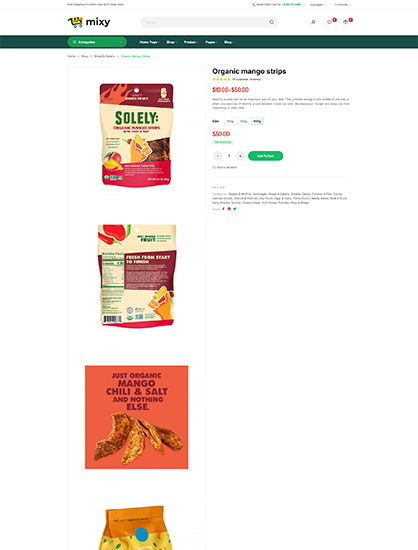The width and height of the screenshot is (418, 550).
Task: Open the user account icon
Action: click(x=313, y=22)
